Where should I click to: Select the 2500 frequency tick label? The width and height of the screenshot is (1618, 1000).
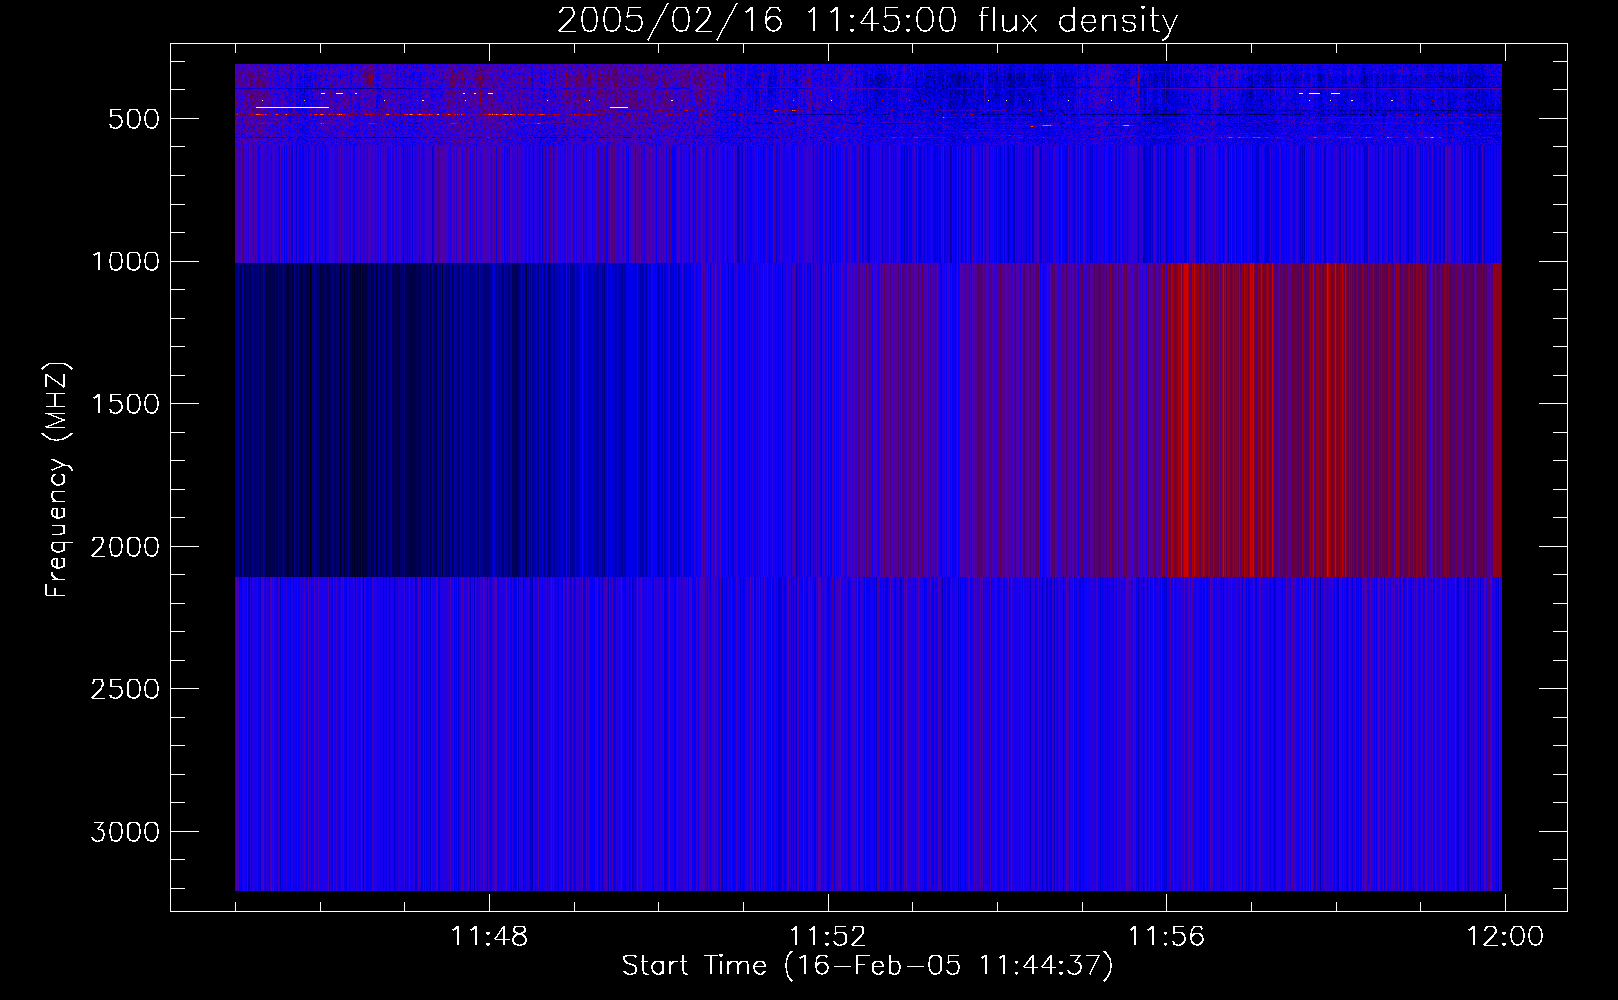[x=125, y=689]
